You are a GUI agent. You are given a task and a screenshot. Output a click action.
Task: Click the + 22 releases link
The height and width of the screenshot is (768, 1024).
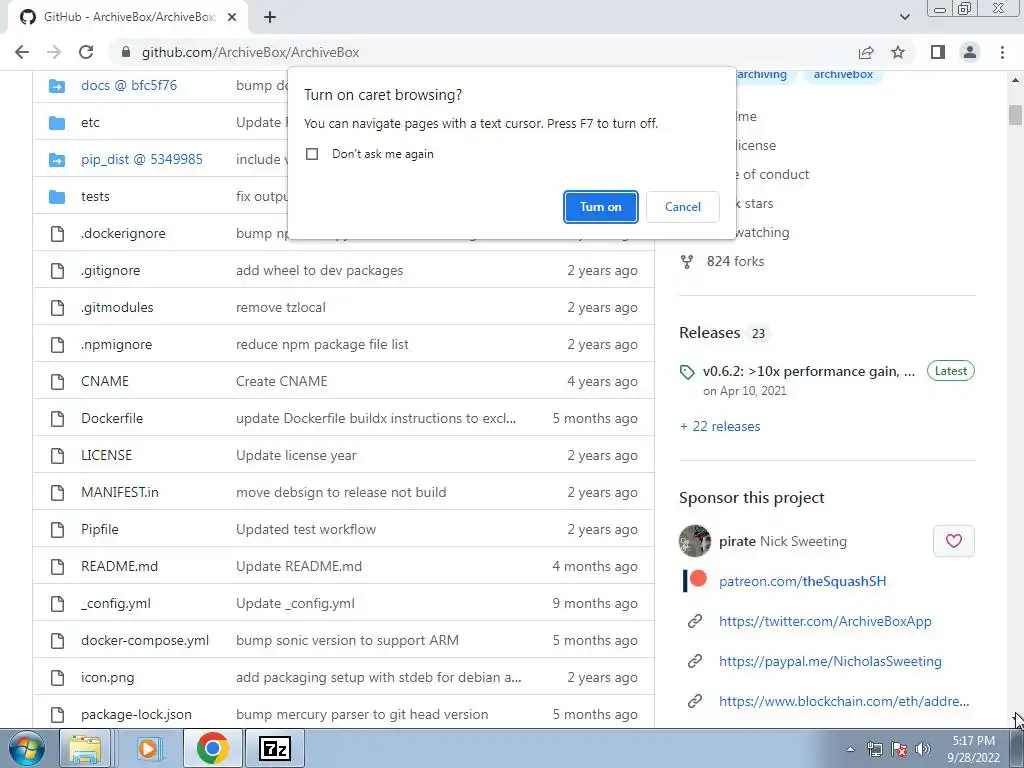[x=720, y=426]
